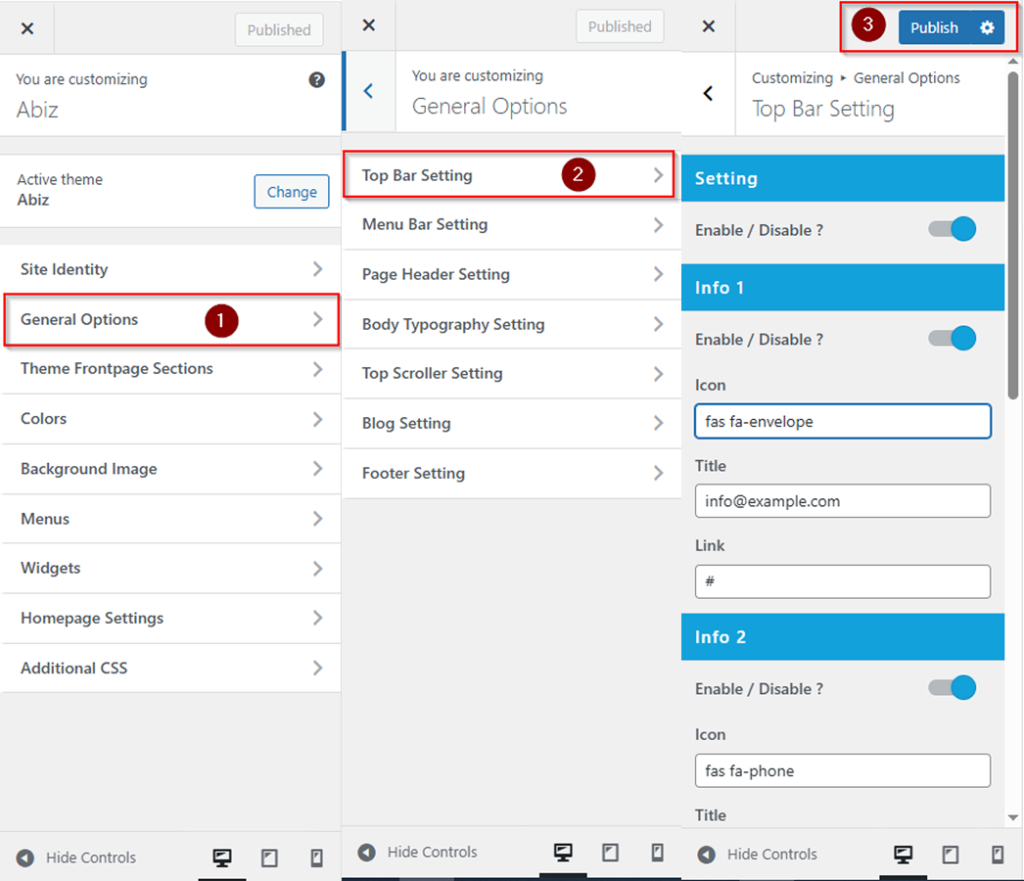The image size is (1024, 881).
Task: Click the Info 1 Title input field
Action: pyautogui.click(x=842, y=501)
